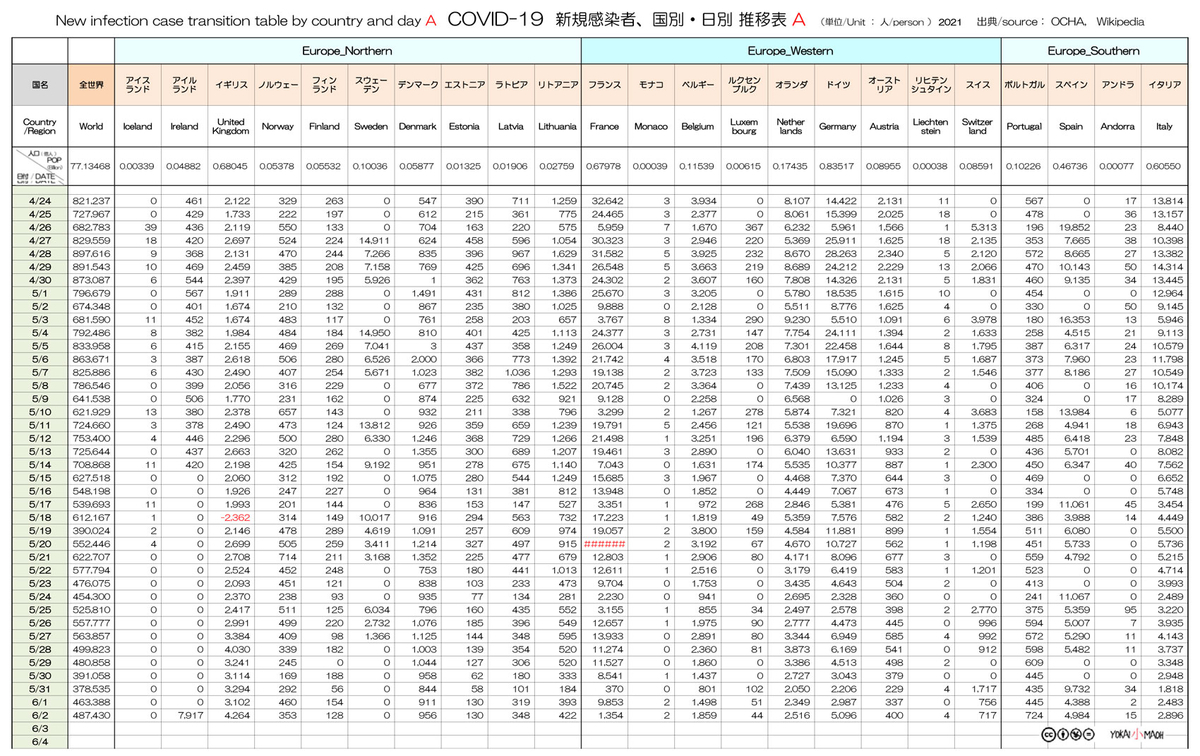The height and width of the screenshot is (756, 1200).
Task: Select the Andorra column header
Action: pyautogui.click(x=1117, y=127)
